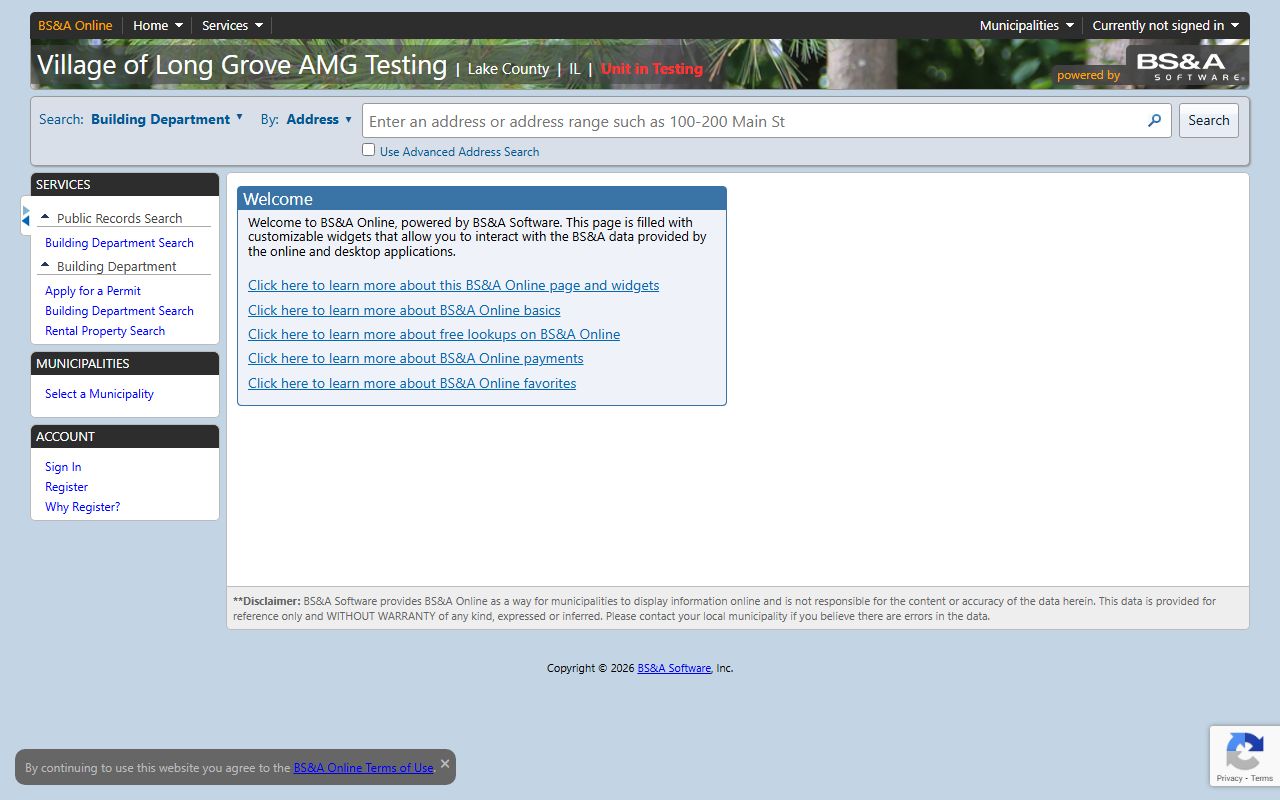1280x800 pixels.
Task: Click the Register link in Account section
Action: [x=66, y=487]
